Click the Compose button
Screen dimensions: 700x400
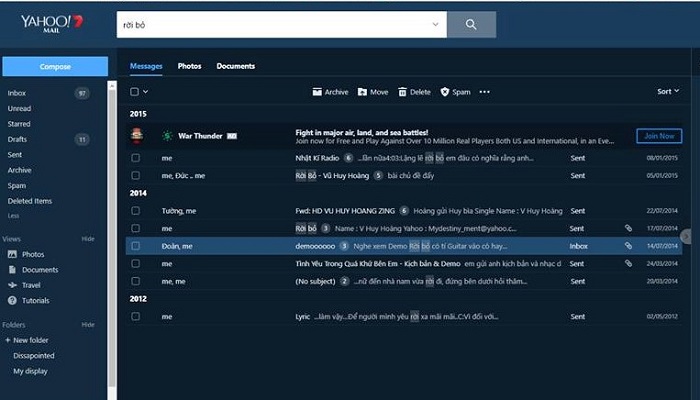click(x=55, y=67)
